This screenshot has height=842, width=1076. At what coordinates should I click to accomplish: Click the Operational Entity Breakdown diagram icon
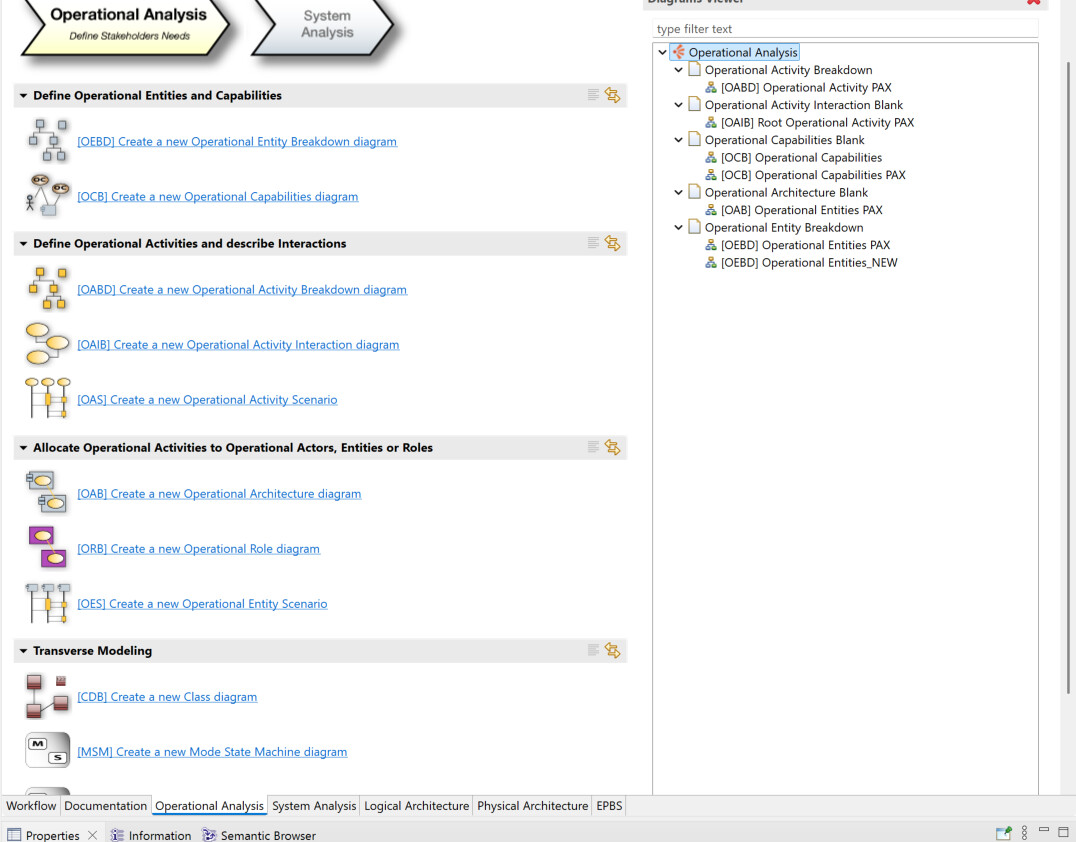pos(47,141)
